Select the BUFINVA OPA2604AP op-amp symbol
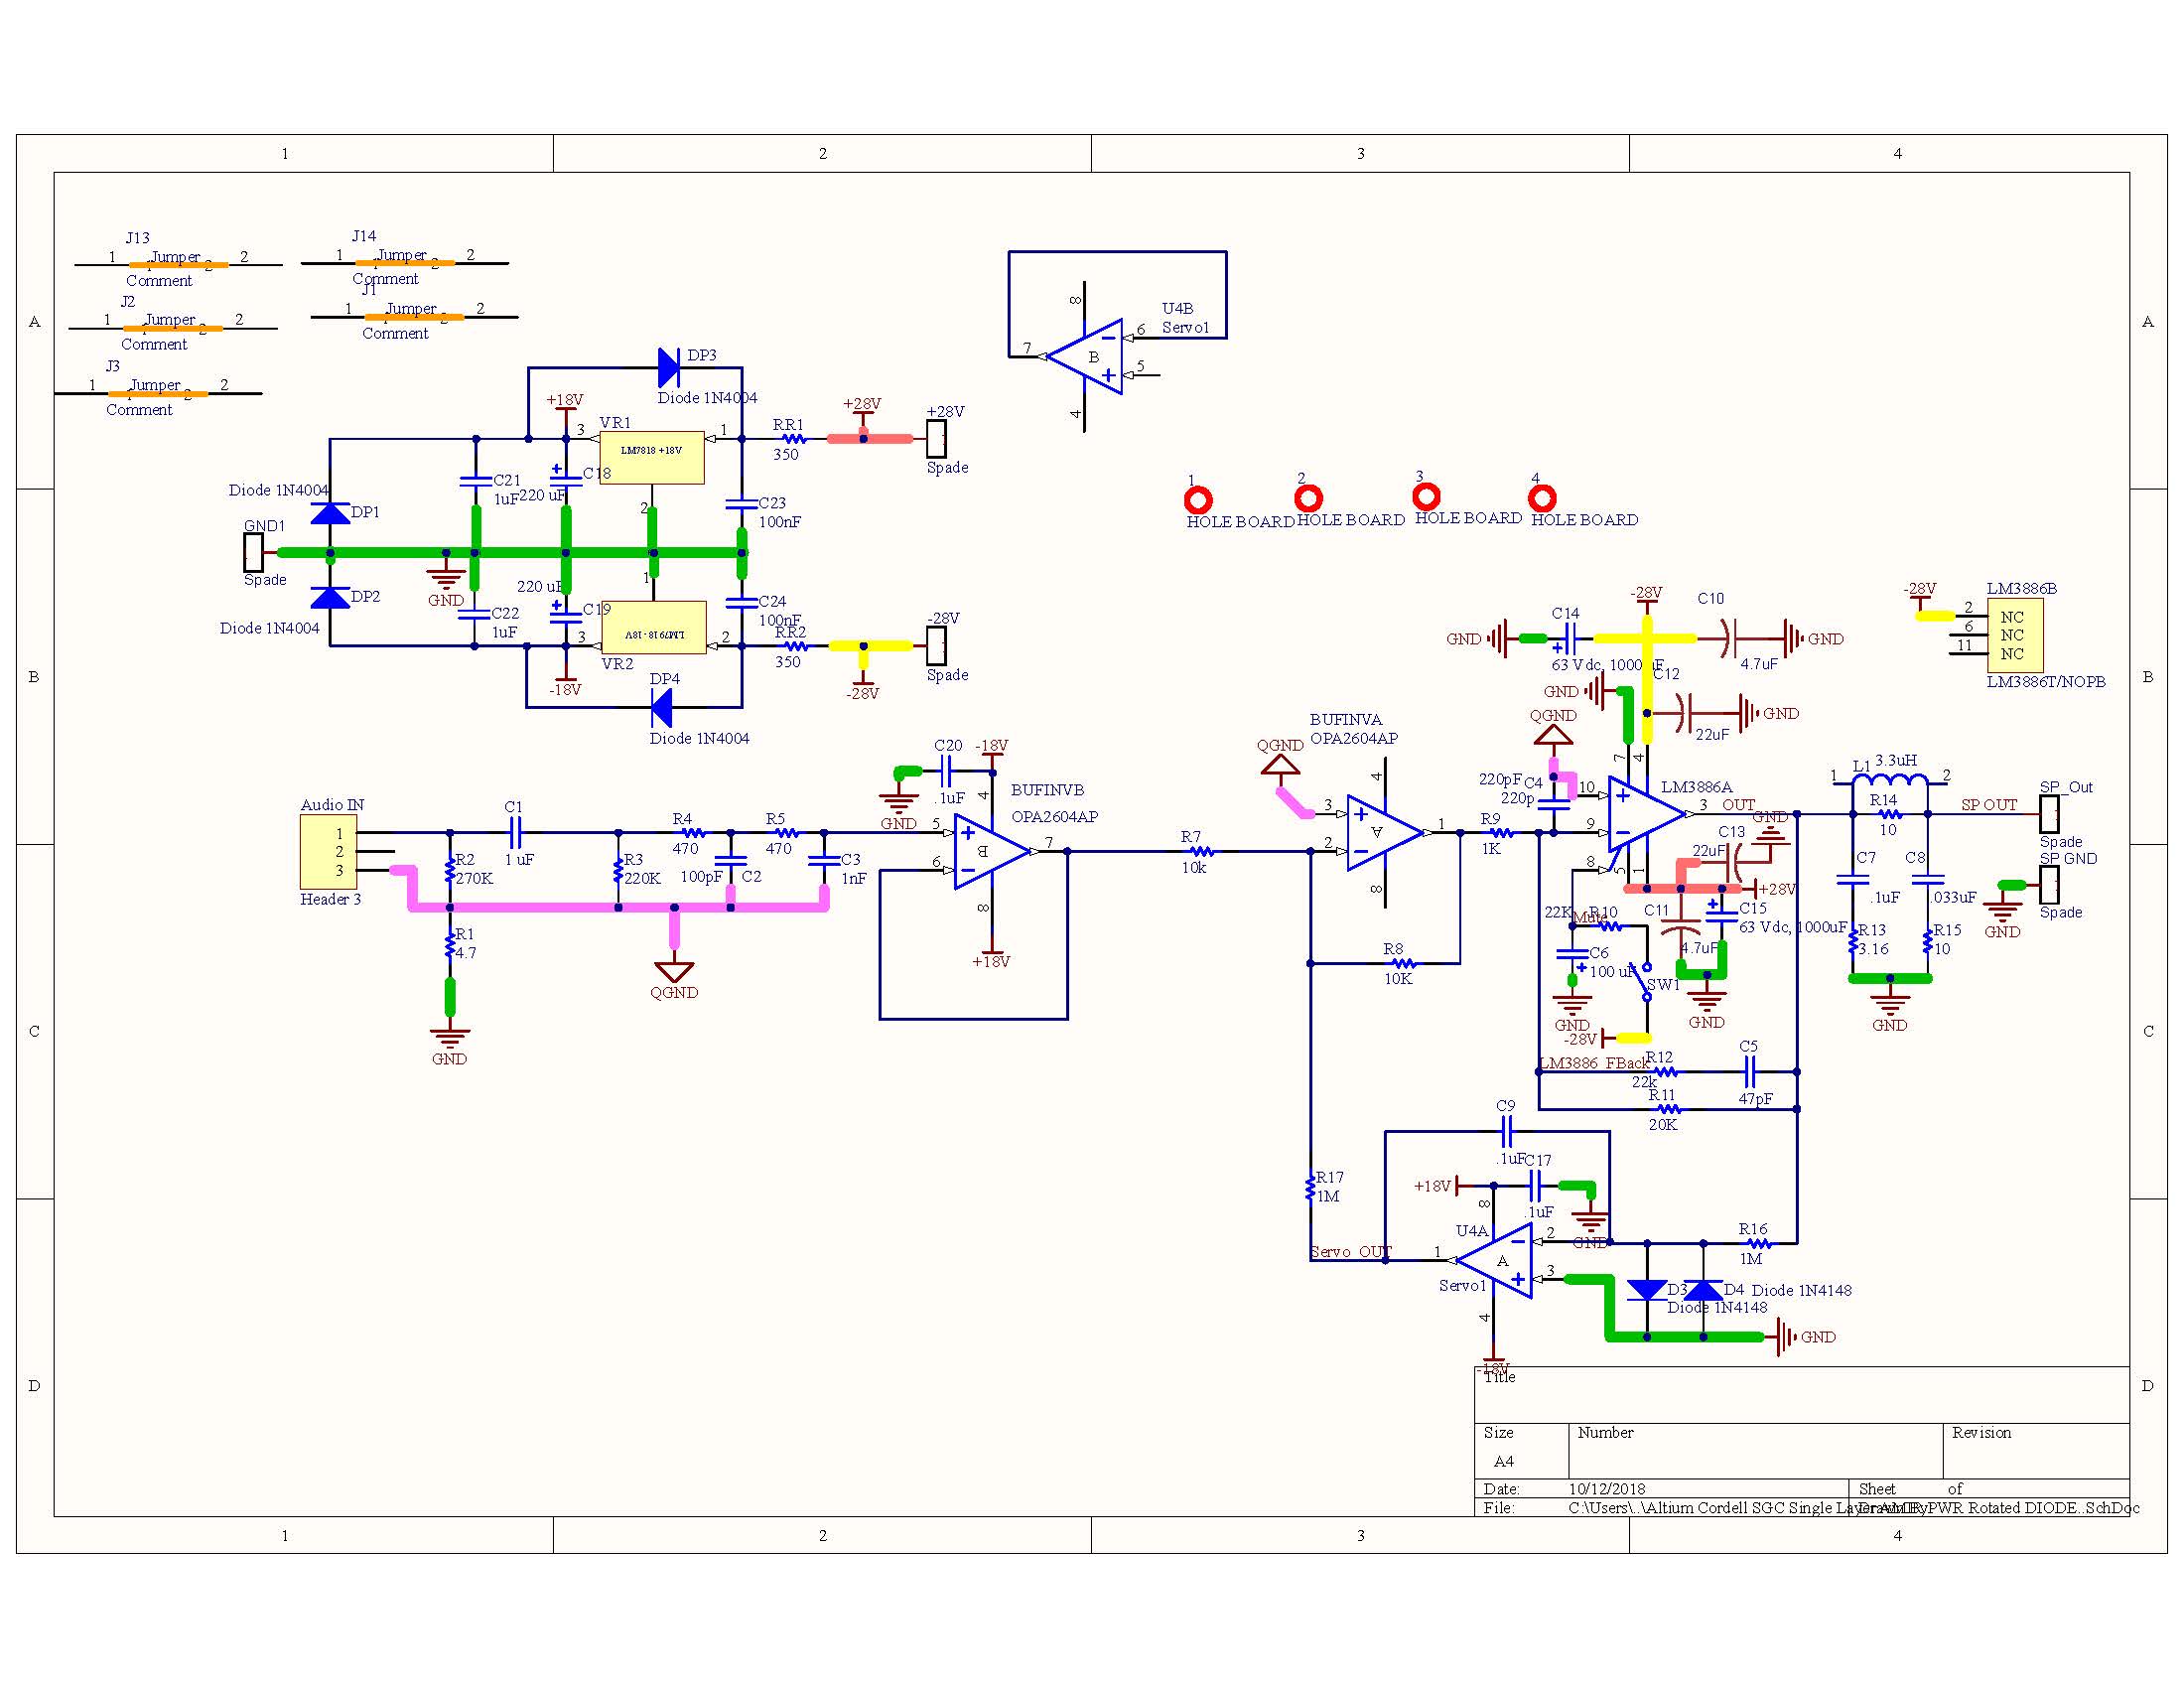Image resolution: width=2184 pixels, height=1688 pixels. click(1385, 833)
